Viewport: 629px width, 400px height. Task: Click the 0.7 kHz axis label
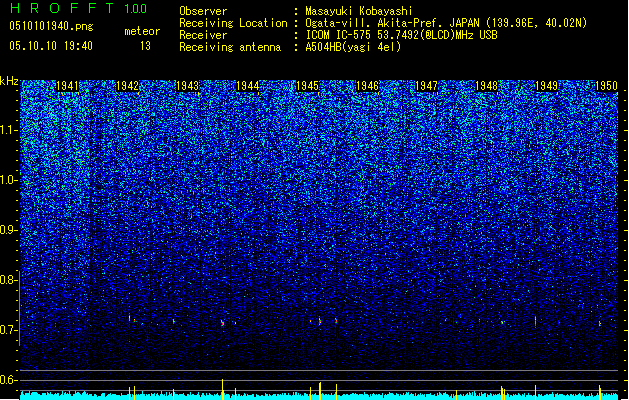tap(8, 330)
